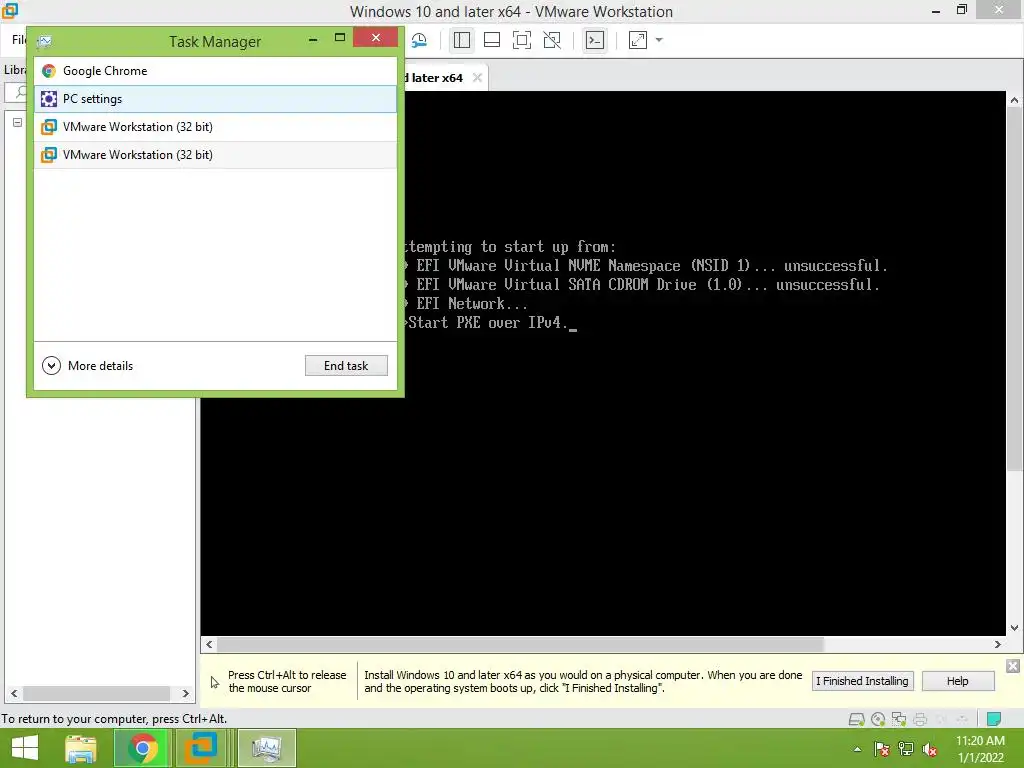Click VM console vertical scrollbar down arrow
1024x768 pixels.
point(1014,628)
